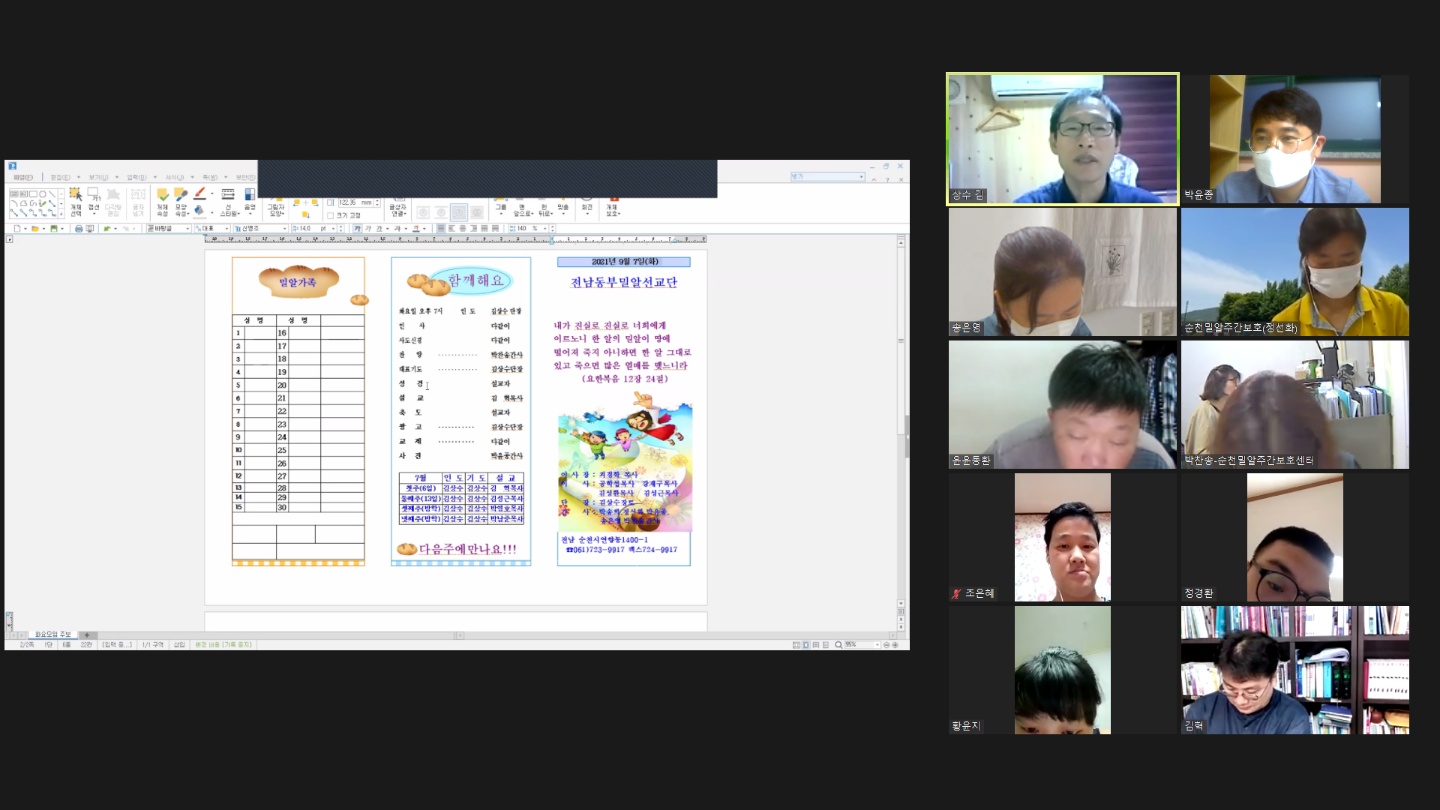Apply italic formatting button
Image resolution: width=1440 pixels, height=810 pixels.
coord(369,229)
